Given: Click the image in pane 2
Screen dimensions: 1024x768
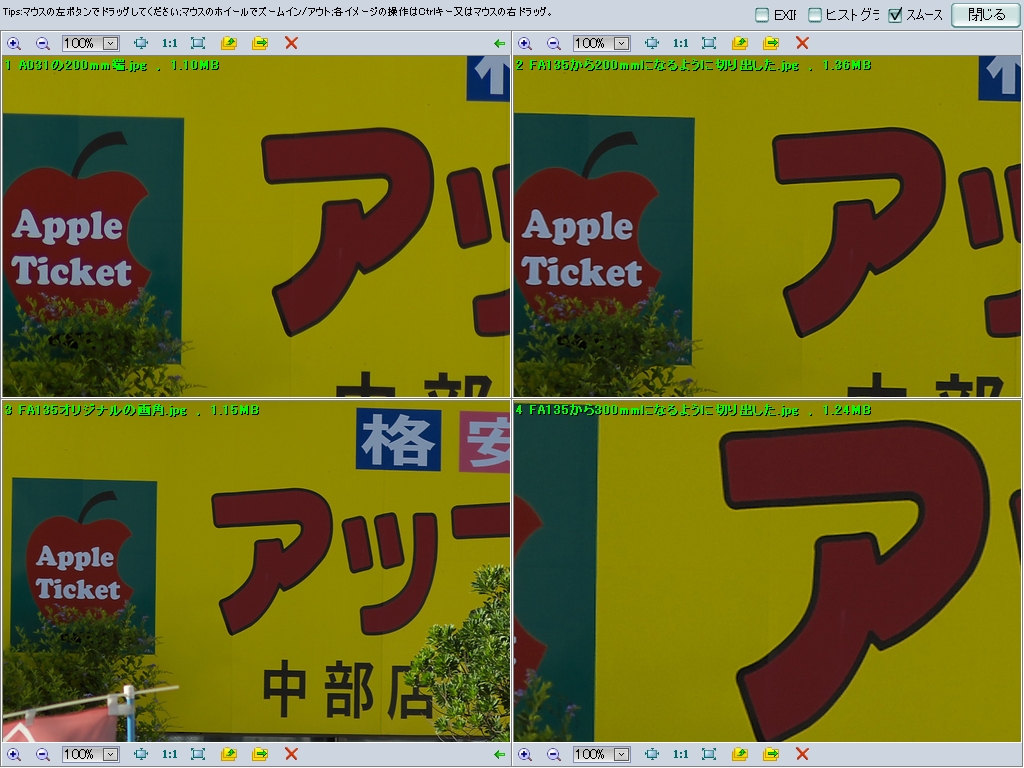Looking at the screenshot, I should pos(767,226).
